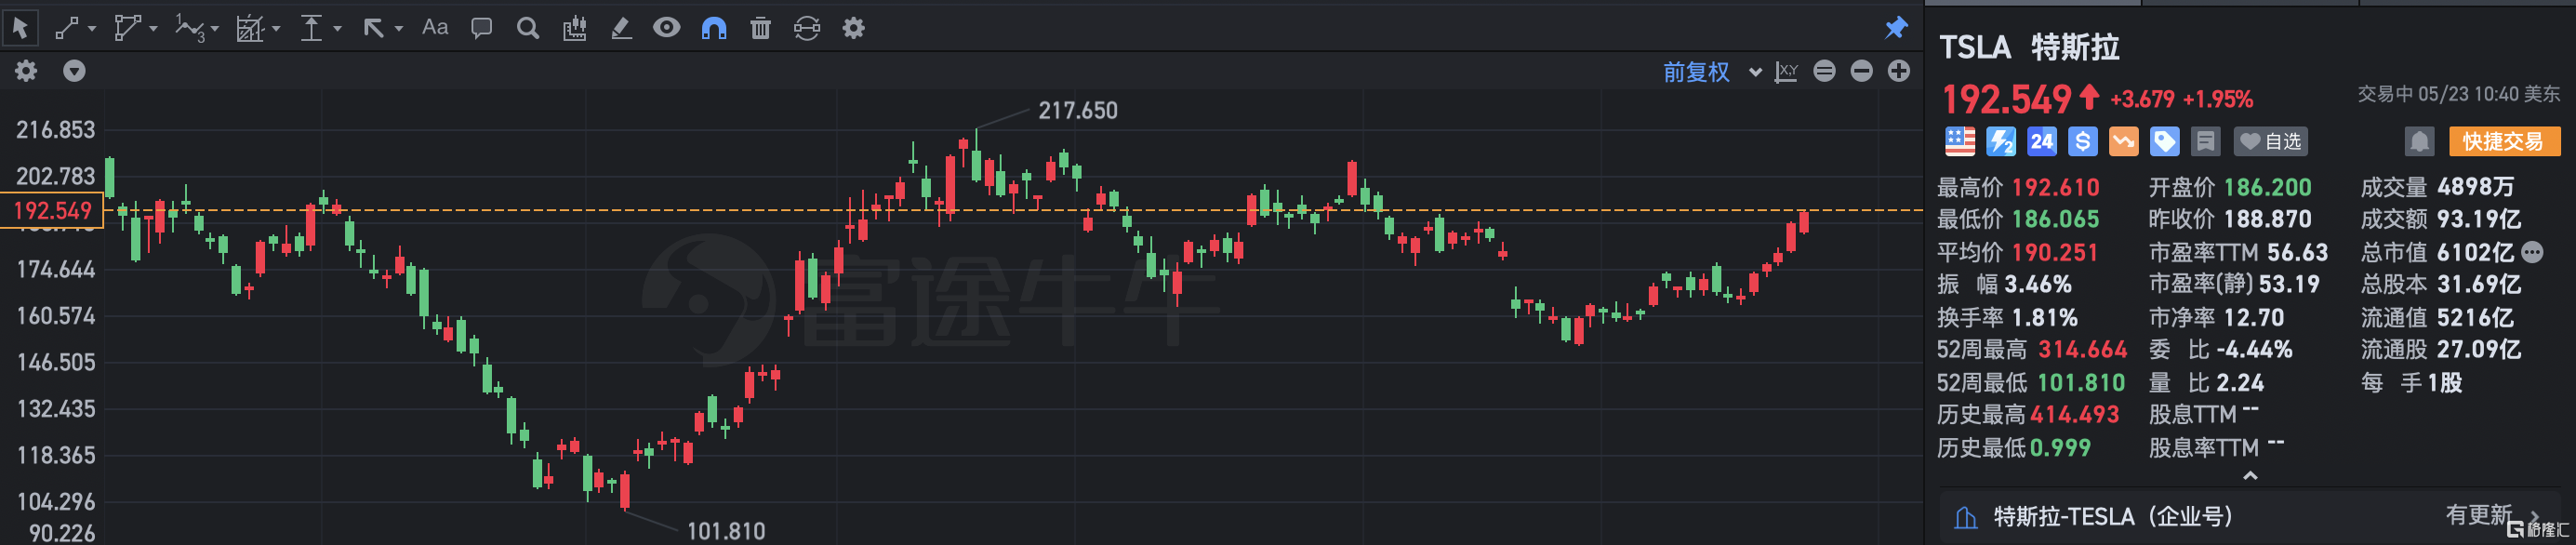Click the 最高价 192.610 value
2576x545 pixels.
pos(2055,187)
